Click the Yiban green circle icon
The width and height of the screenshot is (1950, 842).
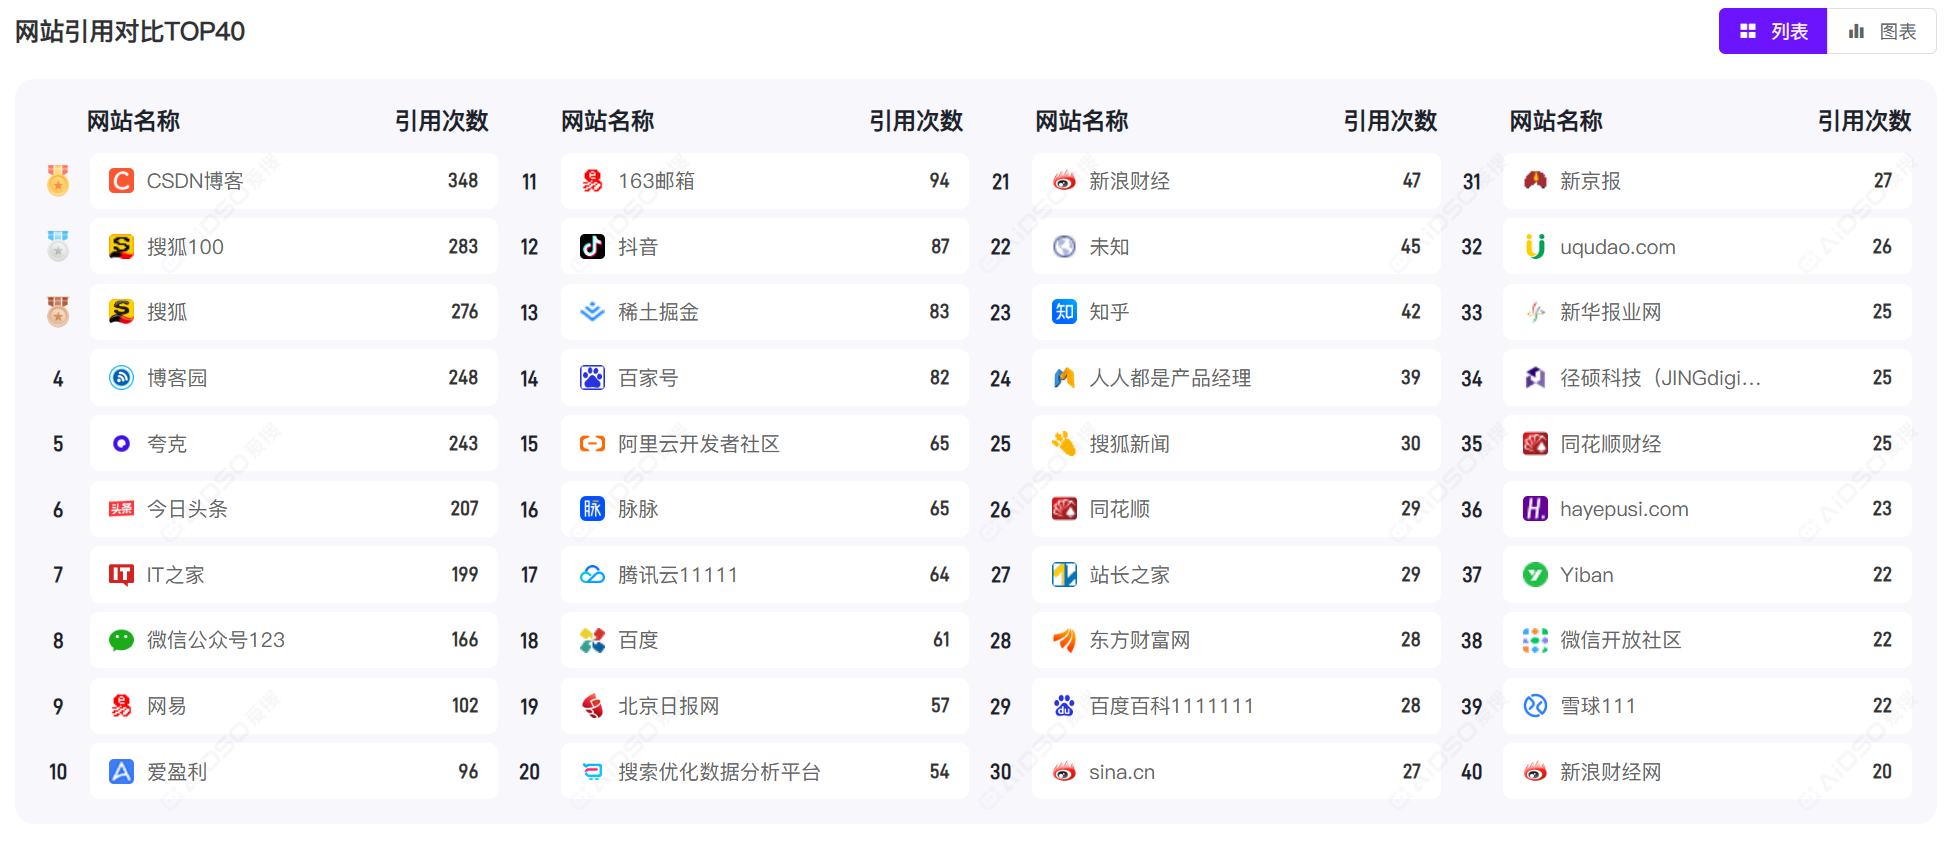point(1535,575)
